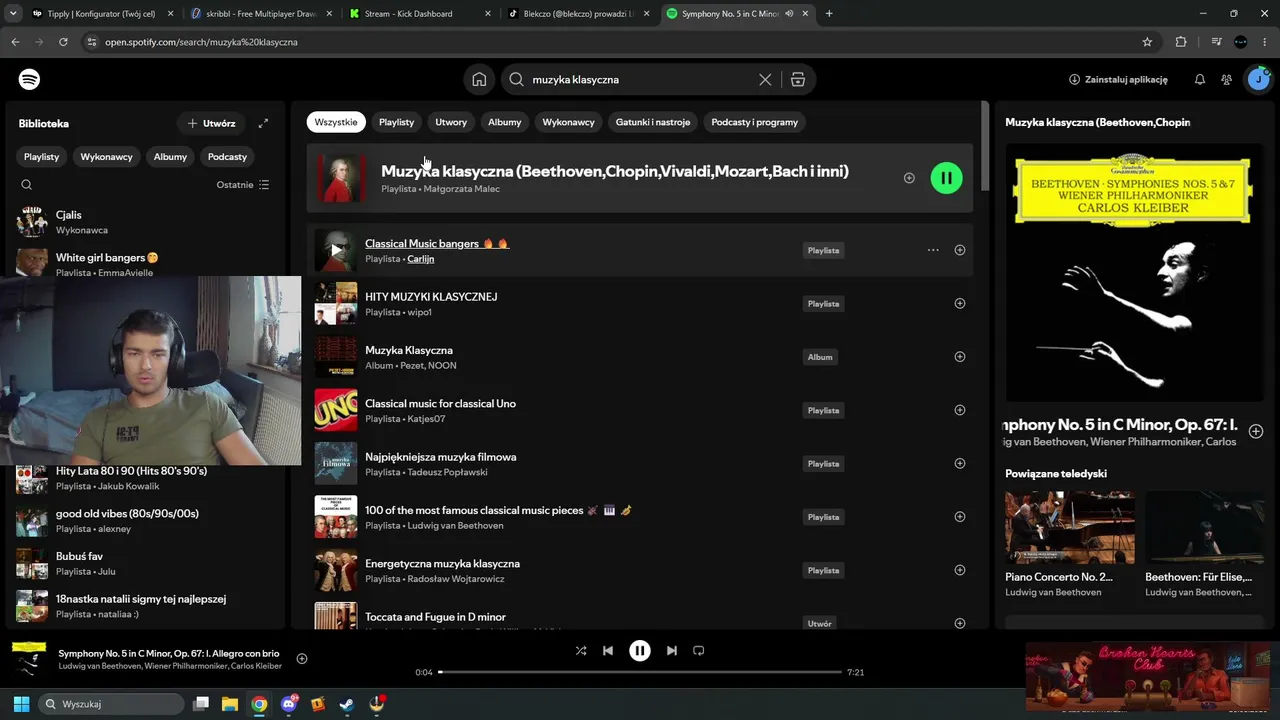Add HITY MUZYKI KLASYCZNEJ to library
The height and width of the screenshot is (720, 1280).
click(960, 303)
